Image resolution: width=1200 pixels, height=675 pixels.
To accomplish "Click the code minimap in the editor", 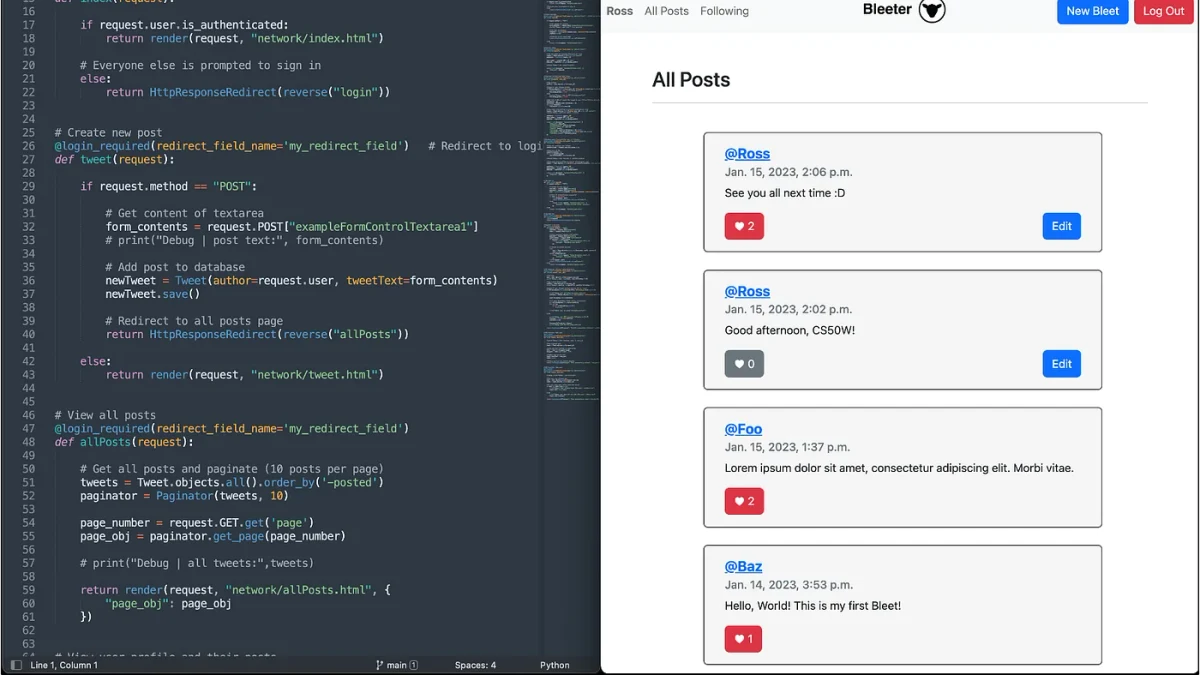I will 571,200.
